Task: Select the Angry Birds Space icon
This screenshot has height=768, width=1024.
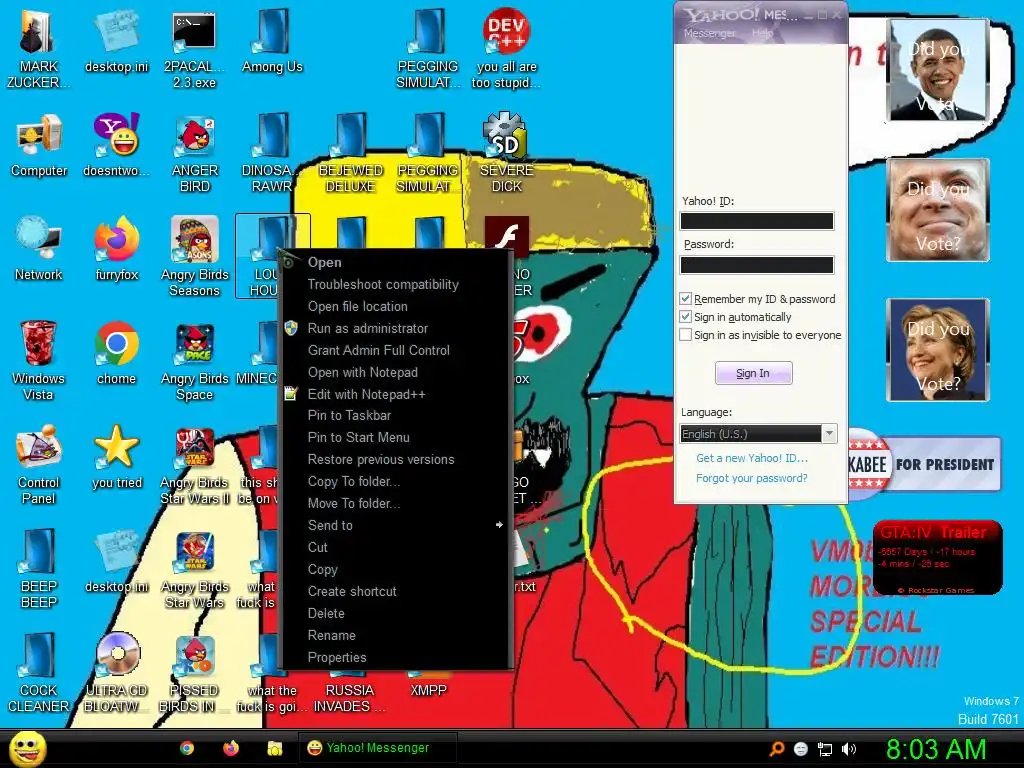Action: [195, 361]
